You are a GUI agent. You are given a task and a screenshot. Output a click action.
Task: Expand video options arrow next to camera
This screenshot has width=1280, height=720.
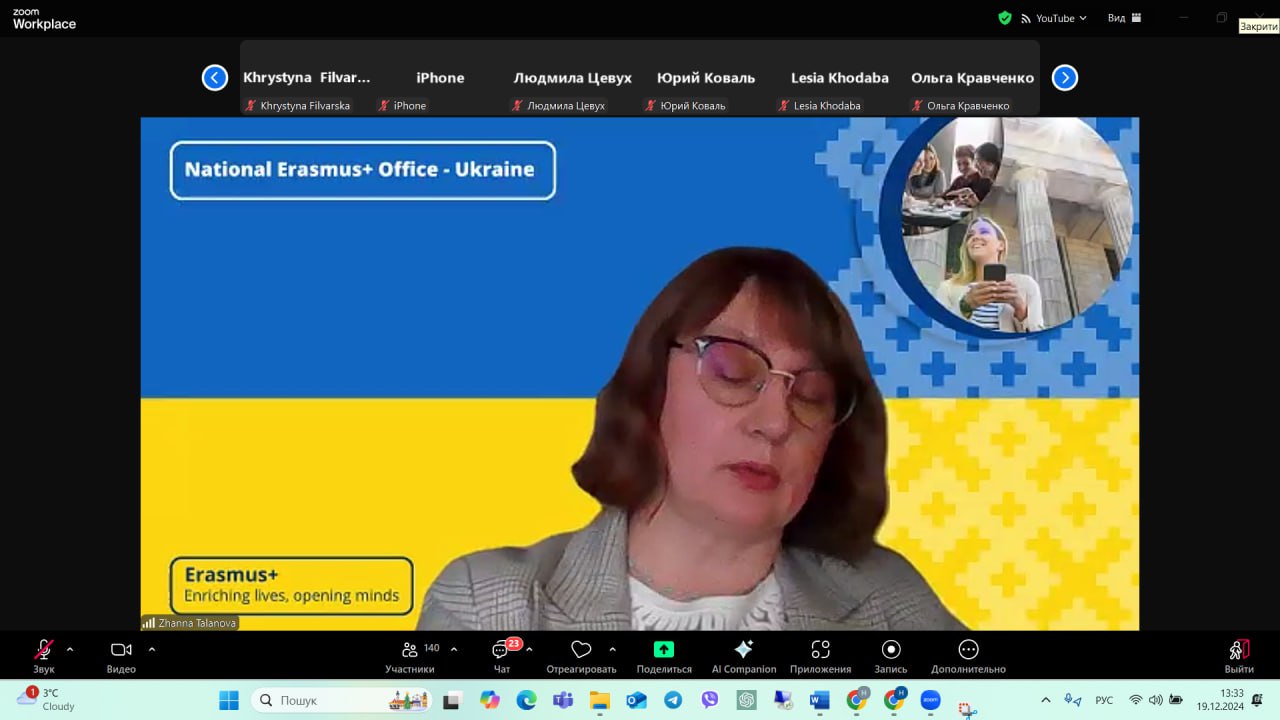click(x=152, y=649)
